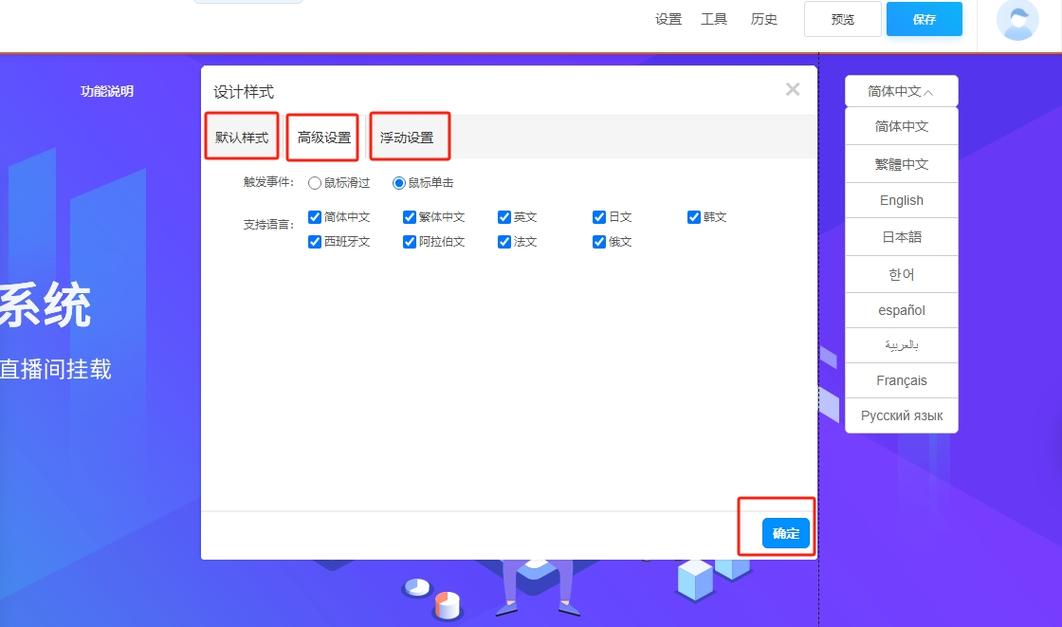Collapse the 简体中文 language dropdown header
Image resolution: width=1062 pixels, height=627 pixels.
coord(901,91)
